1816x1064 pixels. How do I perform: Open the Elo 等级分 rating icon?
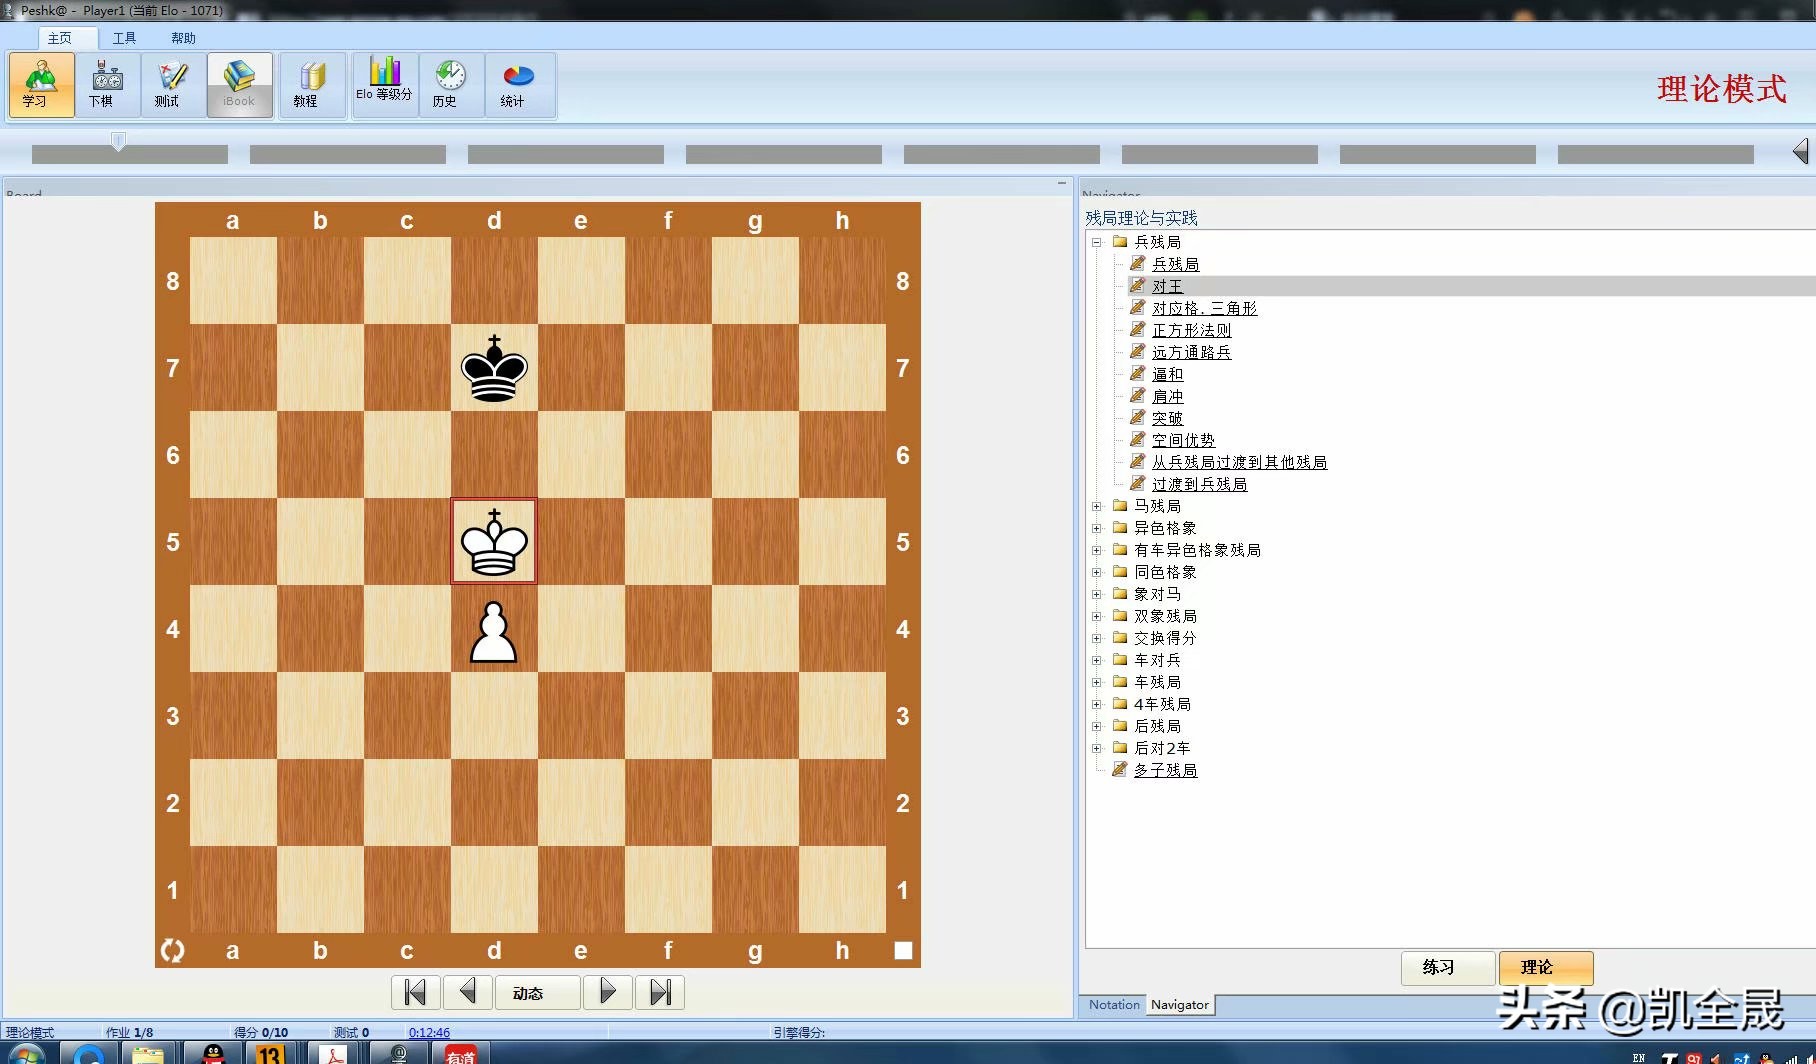coord(384,84)
